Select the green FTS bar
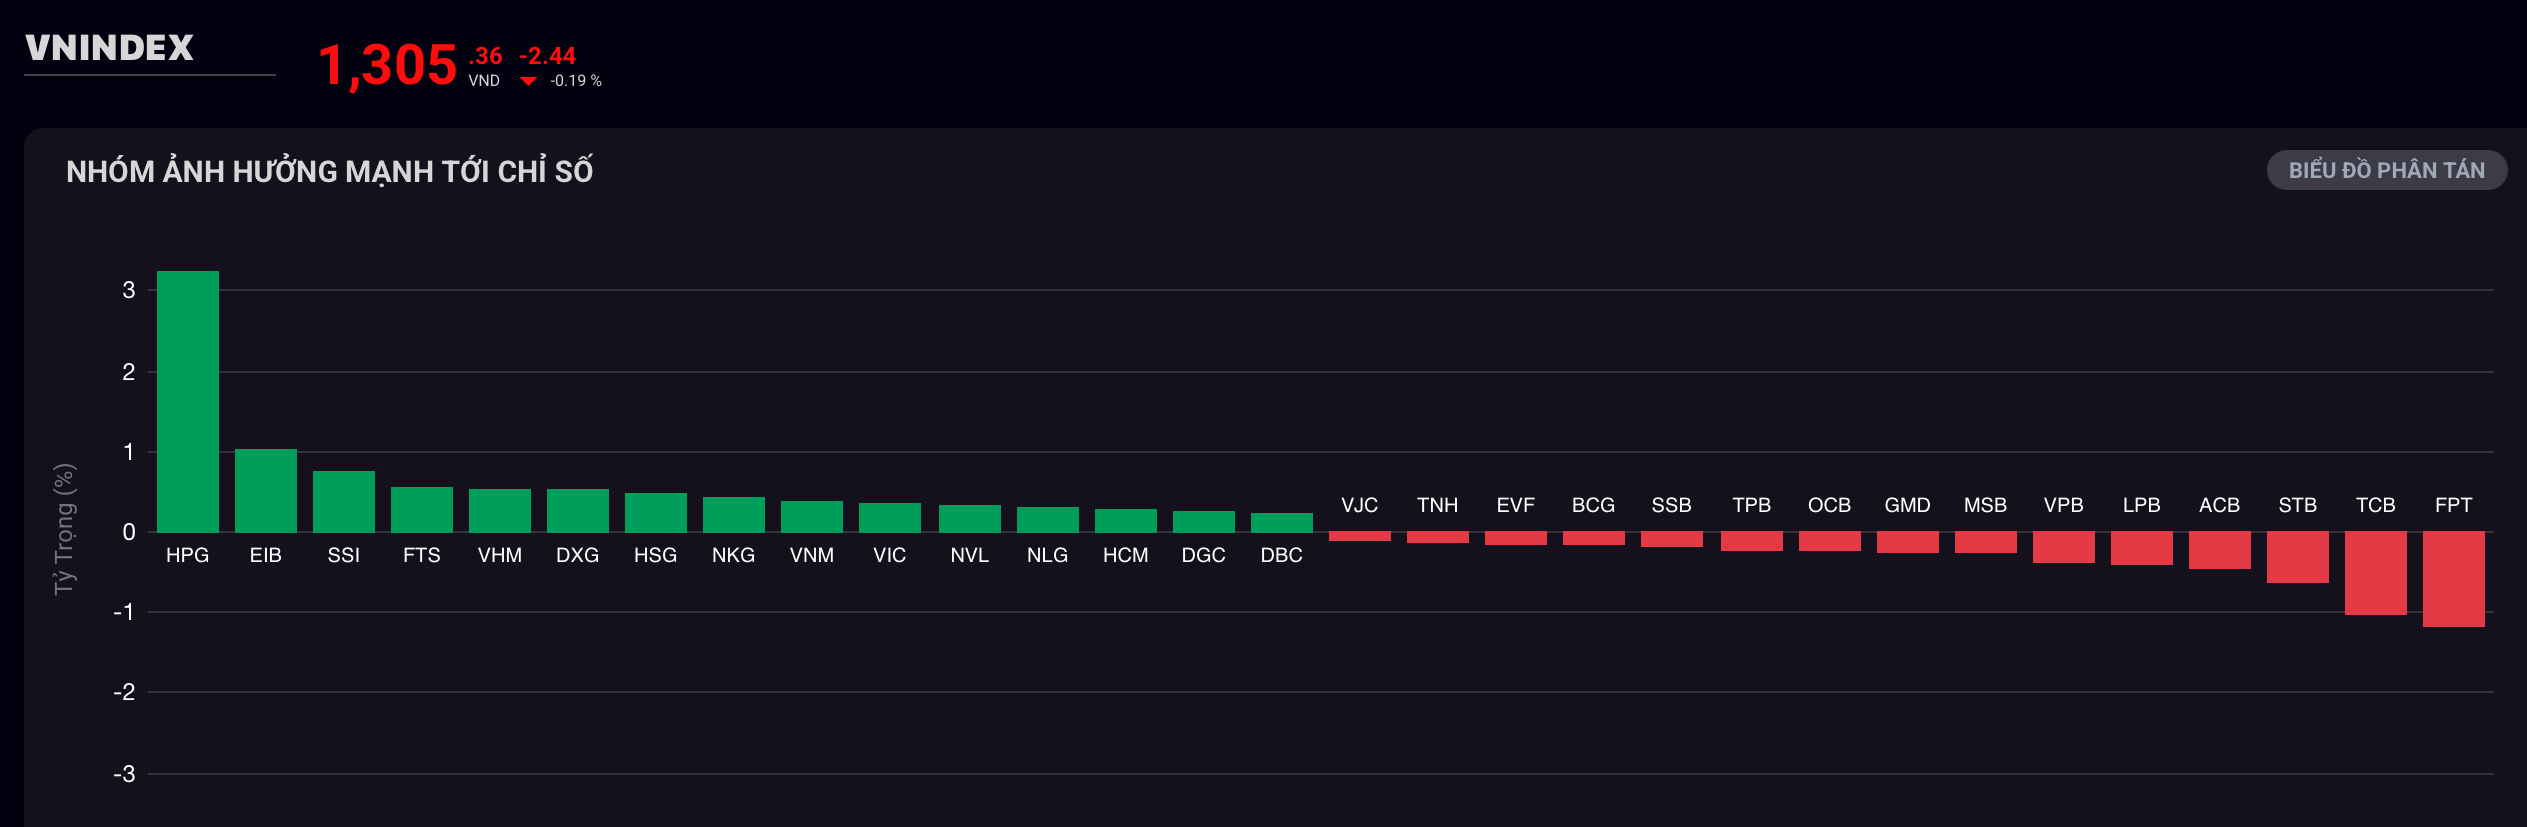2527x827 pixels. coord(422,509)
